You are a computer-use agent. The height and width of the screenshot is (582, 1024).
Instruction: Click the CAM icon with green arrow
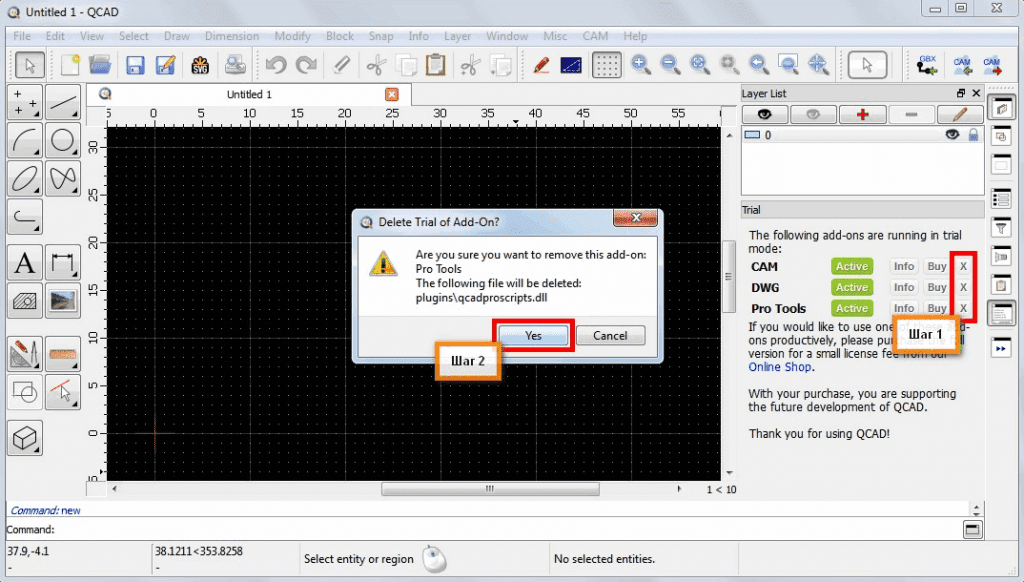pos(962,65)
